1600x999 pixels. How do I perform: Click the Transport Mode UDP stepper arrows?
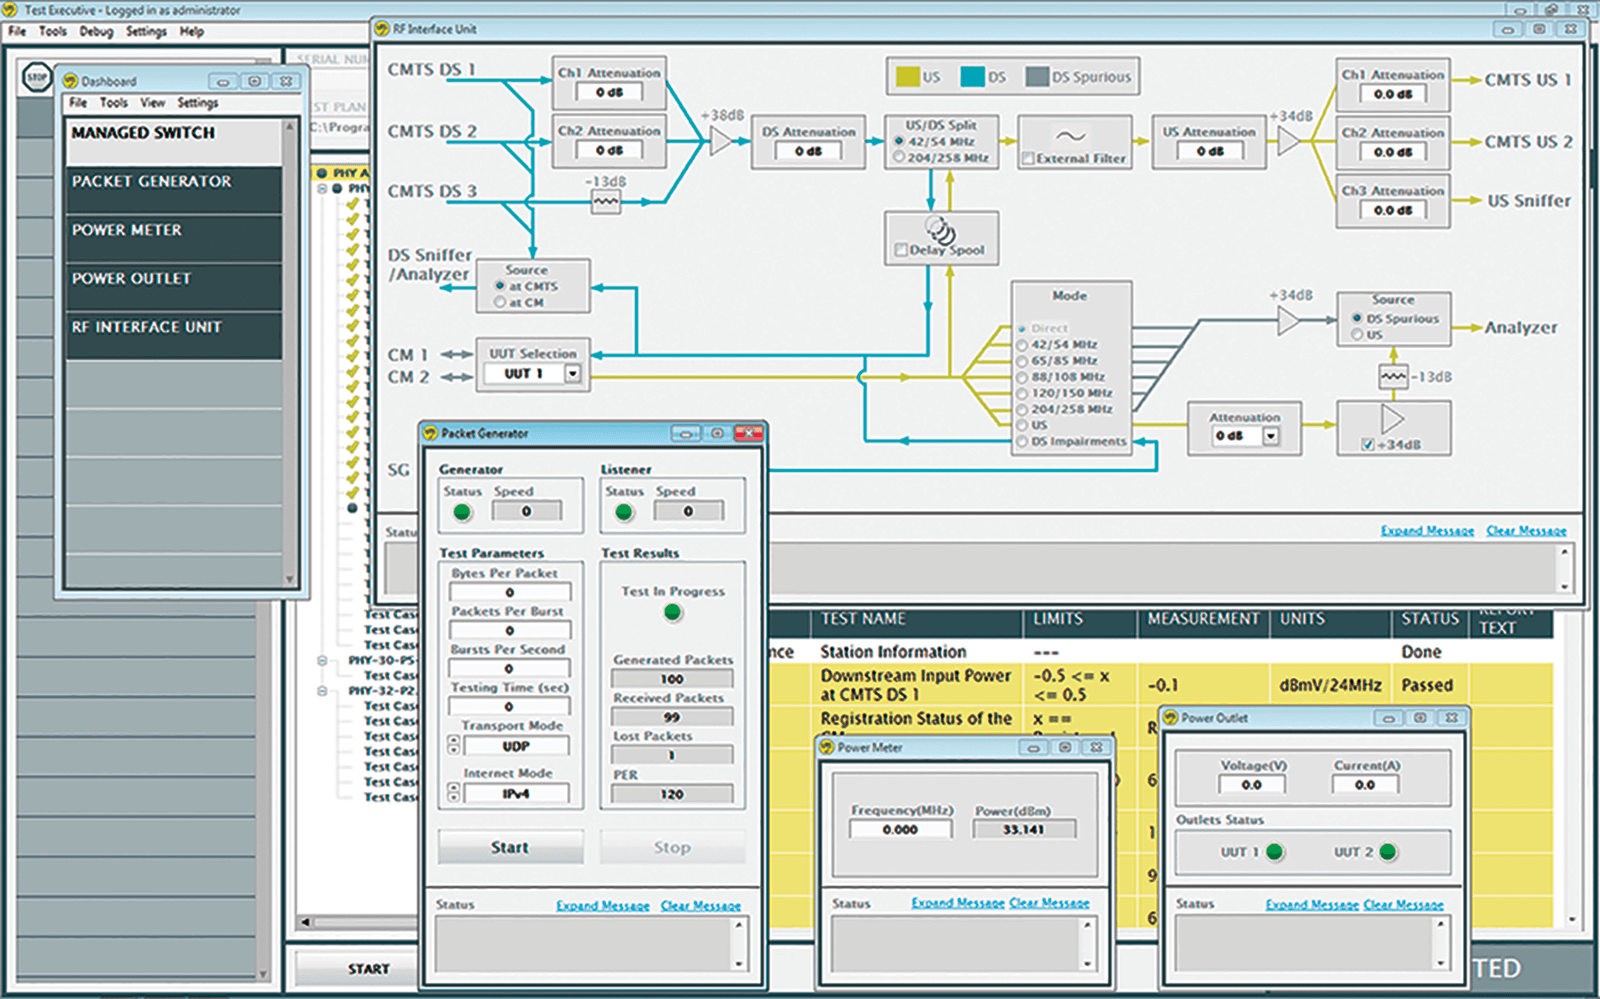click(x=453, y=746)
